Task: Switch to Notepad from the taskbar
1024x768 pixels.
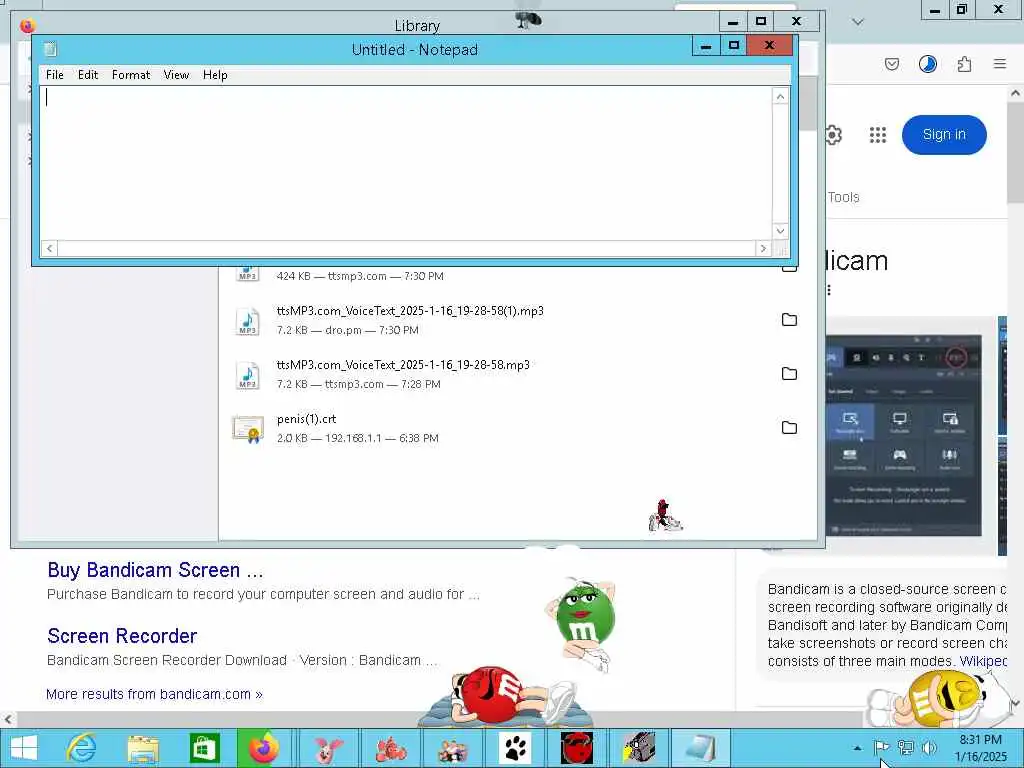Action: [700, 748]
